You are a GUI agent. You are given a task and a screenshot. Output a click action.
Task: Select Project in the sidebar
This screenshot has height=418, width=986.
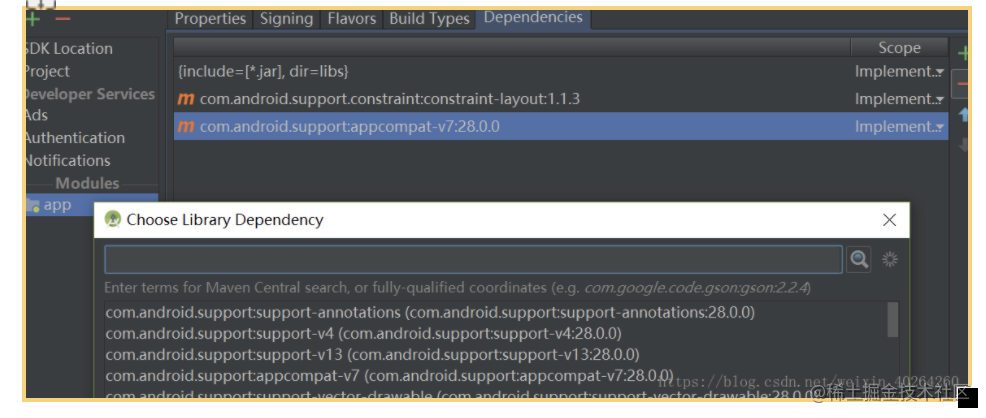click(47, 71)
